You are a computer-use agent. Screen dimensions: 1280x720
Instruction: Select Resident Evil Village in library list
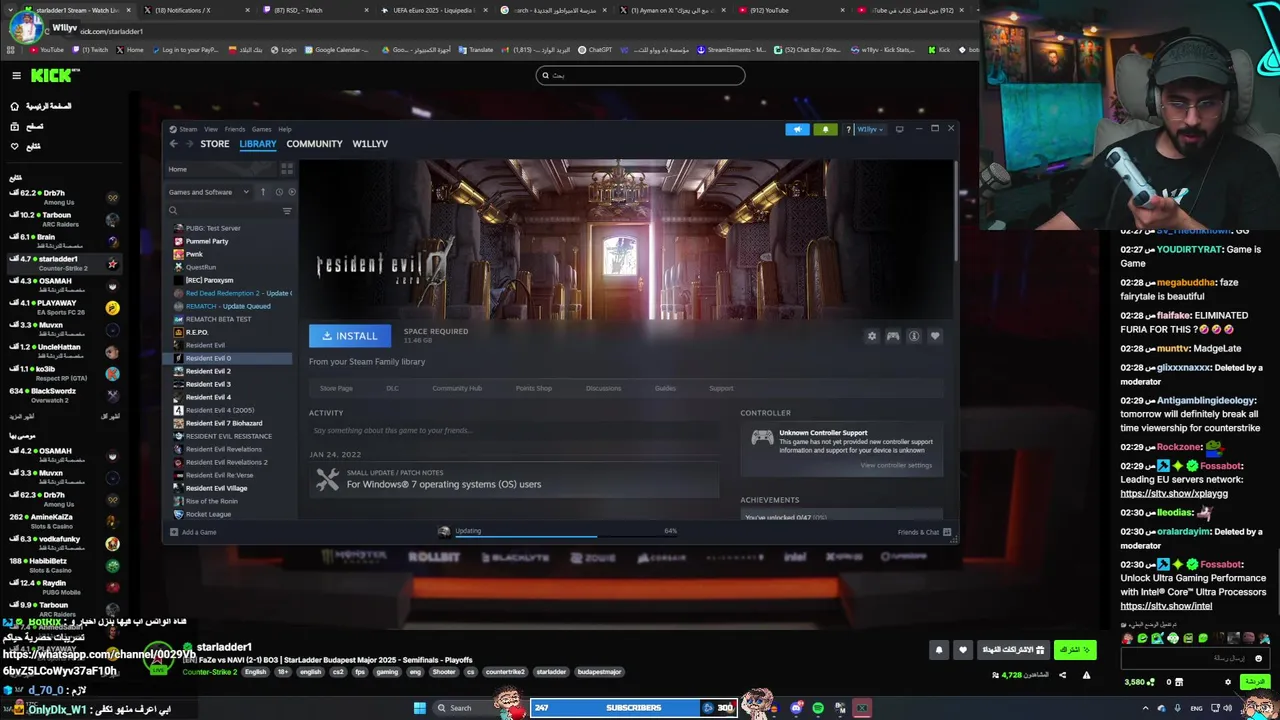pos(216,488)
